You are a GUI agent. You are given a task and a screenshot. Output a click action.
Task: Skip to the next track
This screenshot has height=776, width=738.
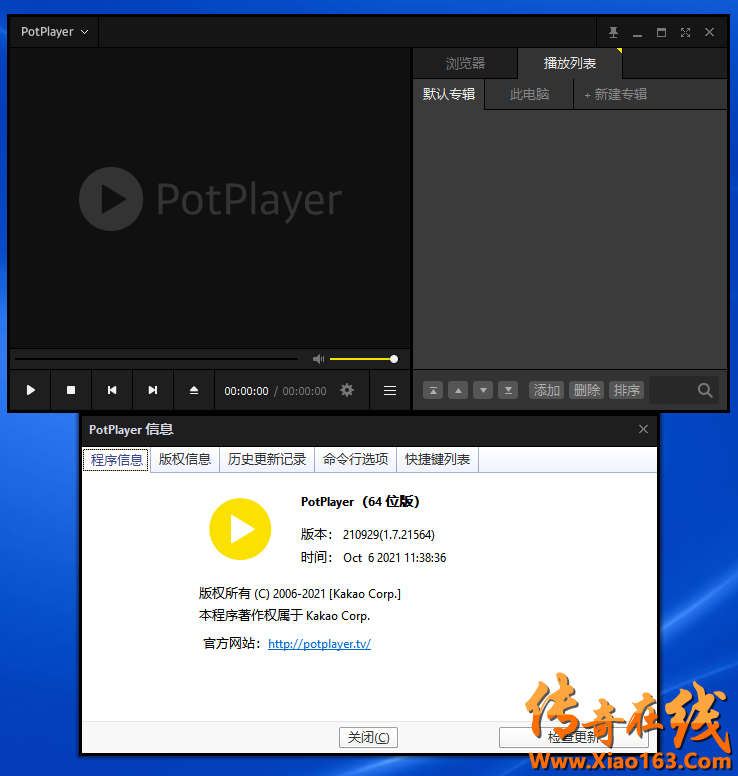(x=153, y=390)
